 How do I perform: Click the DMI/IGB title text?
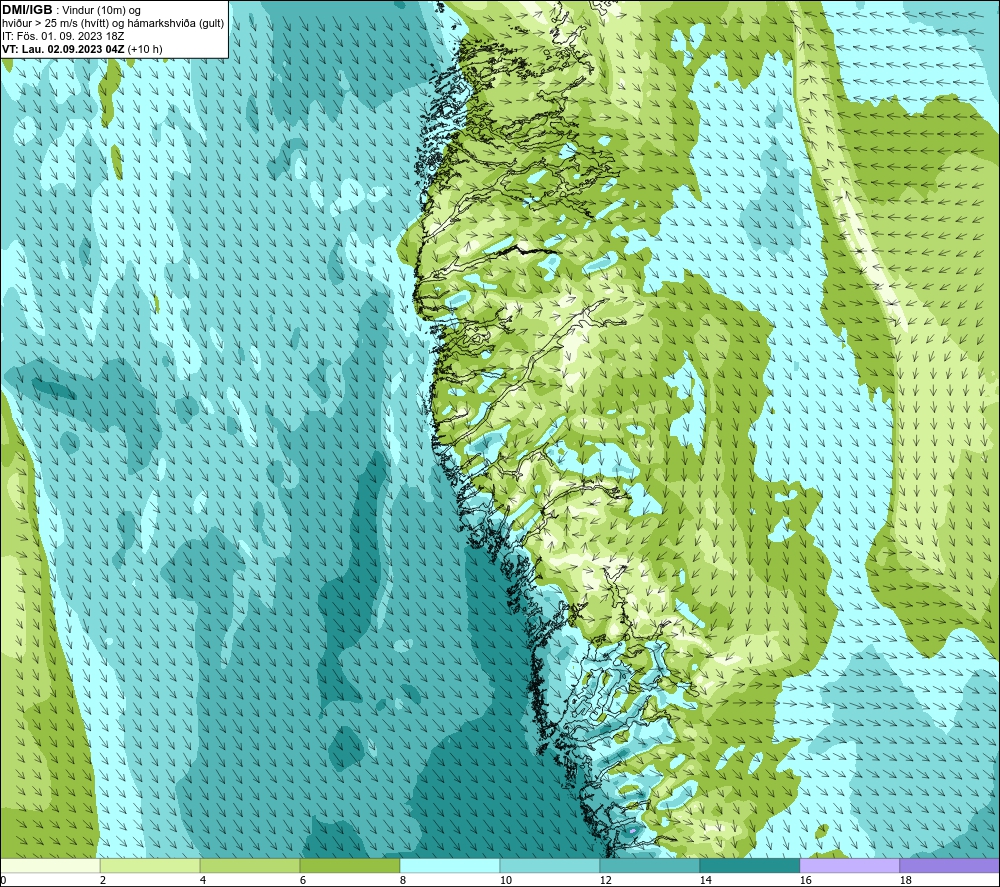(x=27, y=10)
